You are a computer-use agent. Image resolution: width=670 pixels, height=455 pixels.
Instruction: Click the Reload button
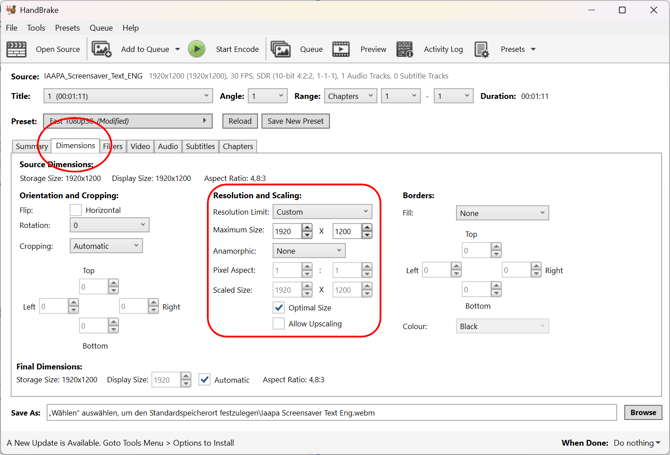point(240,121)
